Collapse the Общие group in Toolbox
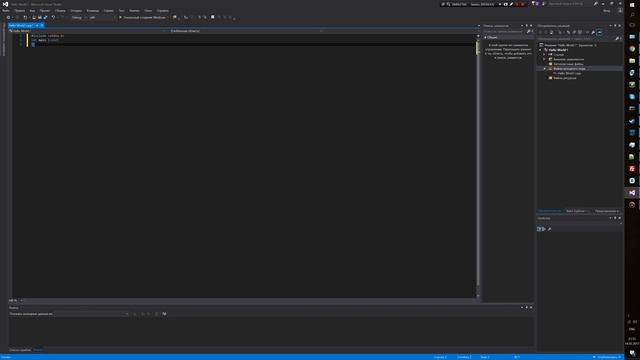 [485, 37]
